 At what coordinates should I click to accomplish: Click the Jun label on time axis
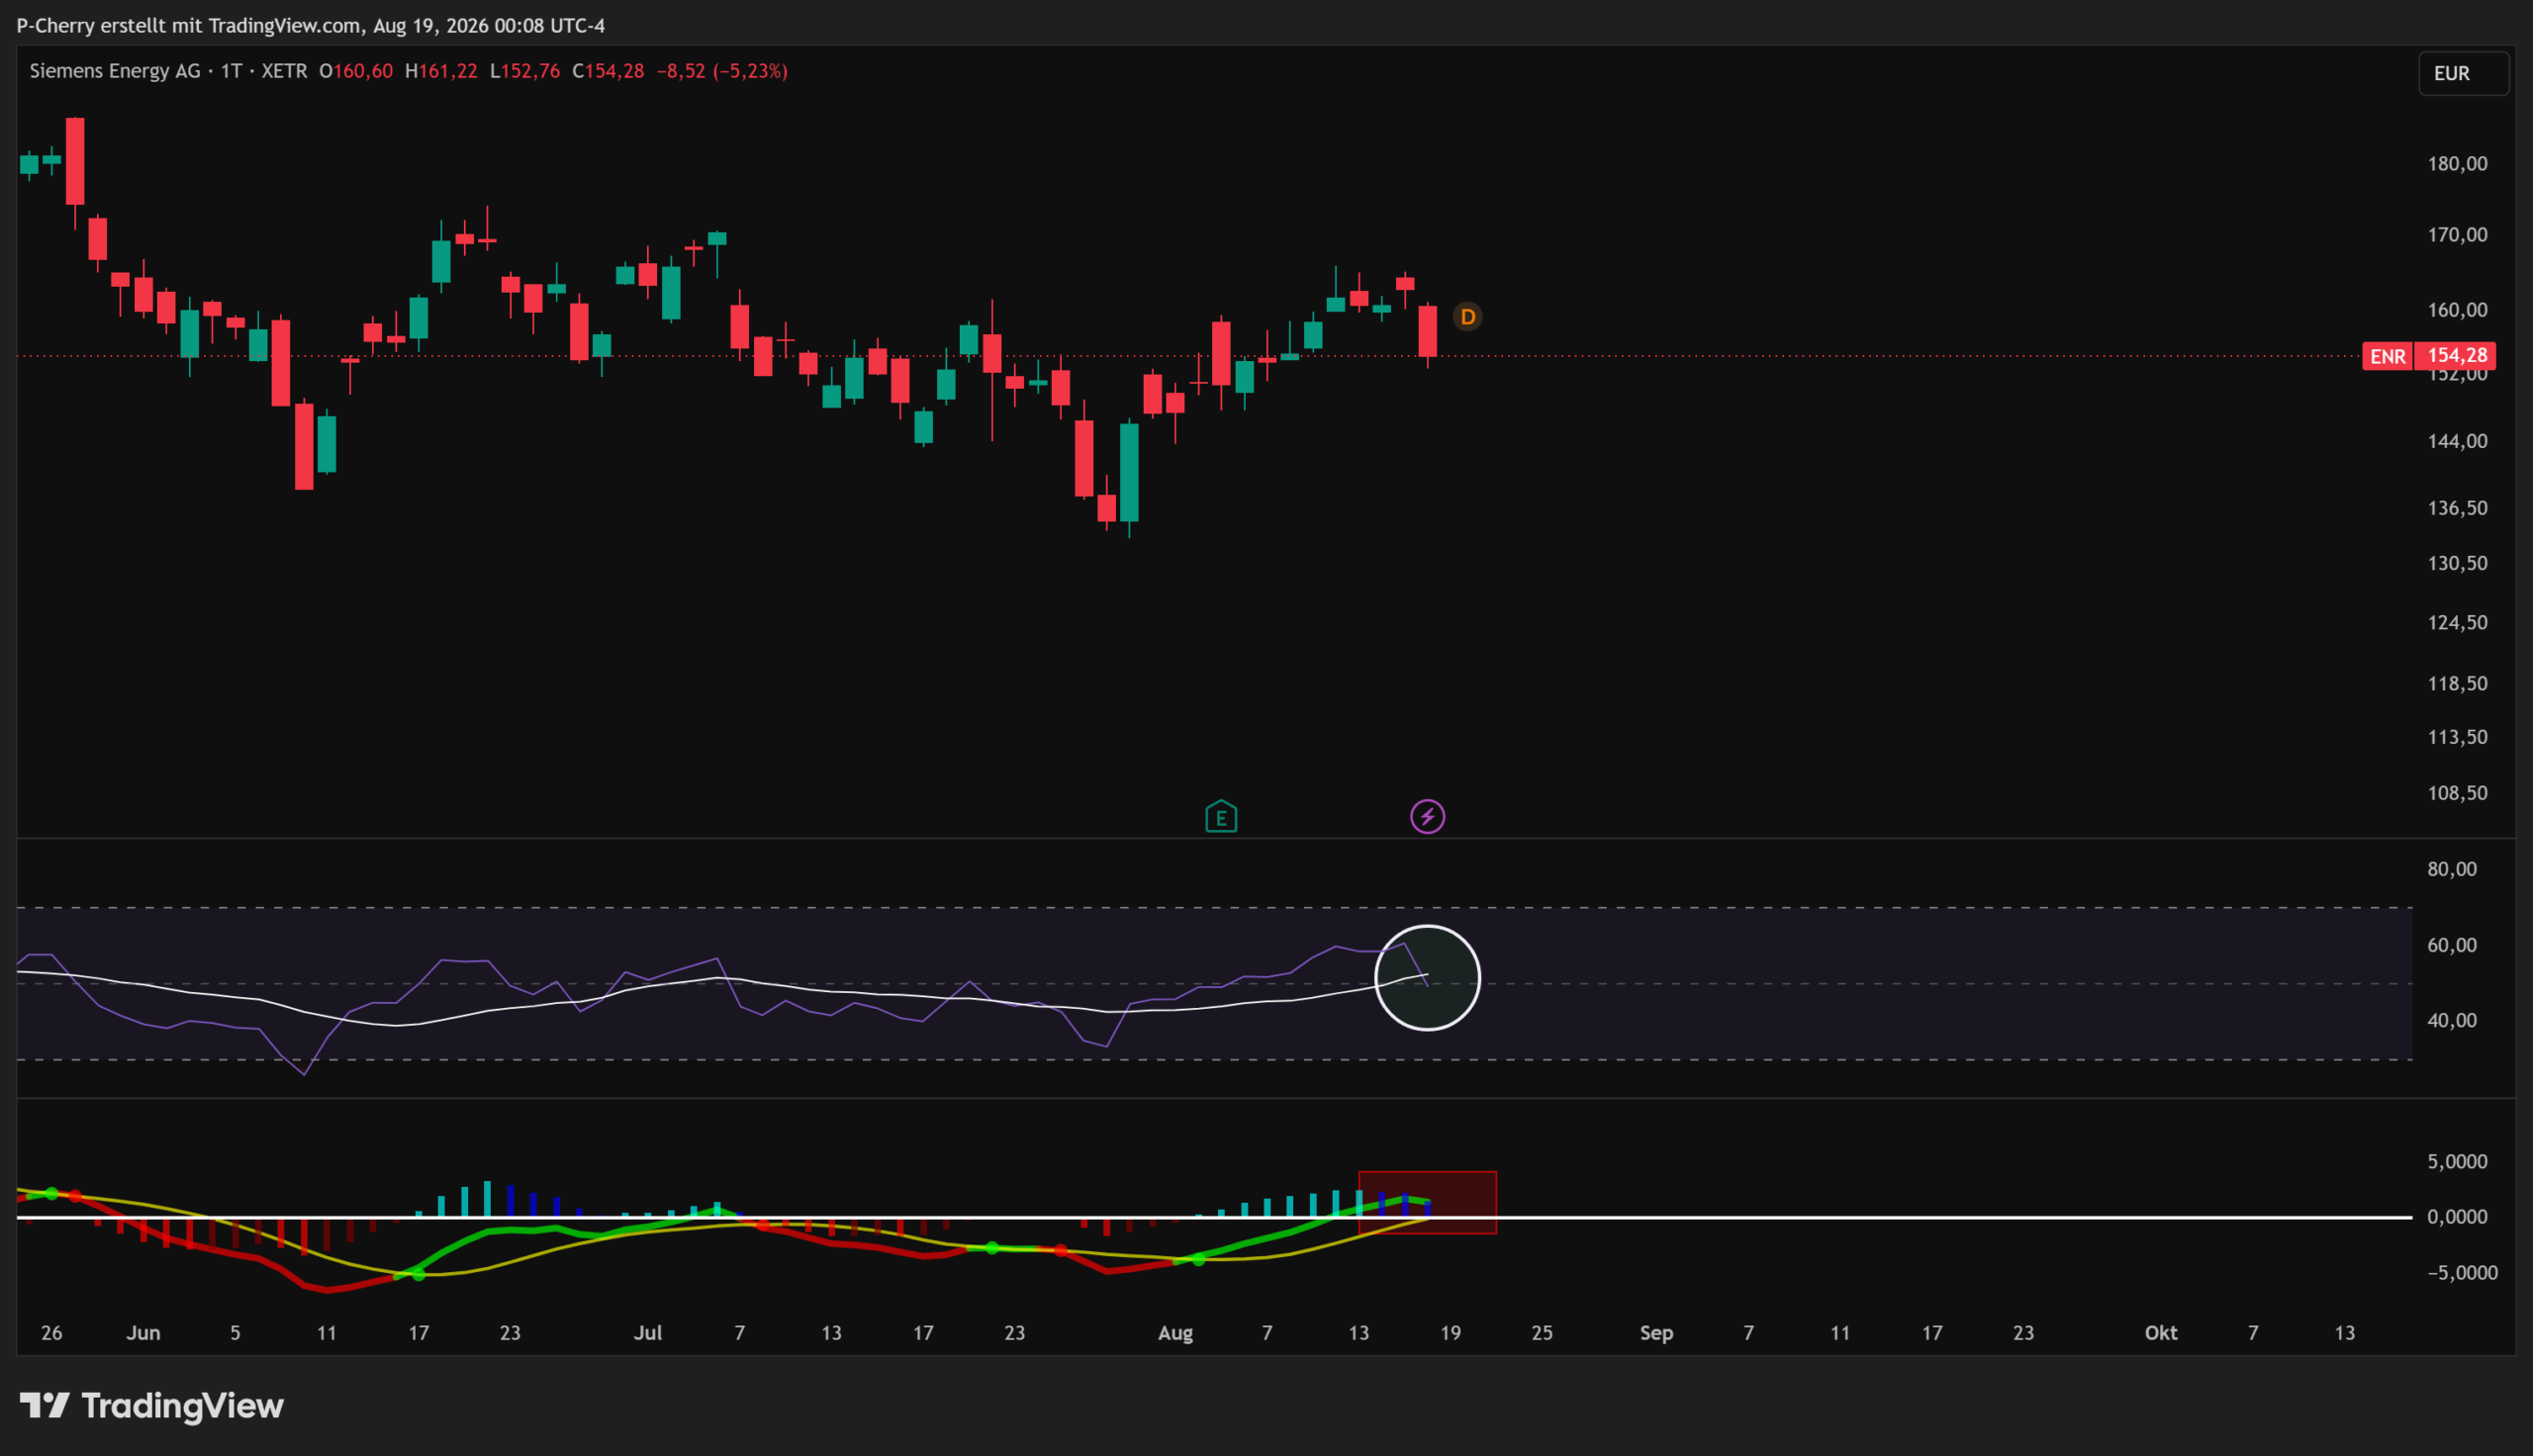[144, 1333]
